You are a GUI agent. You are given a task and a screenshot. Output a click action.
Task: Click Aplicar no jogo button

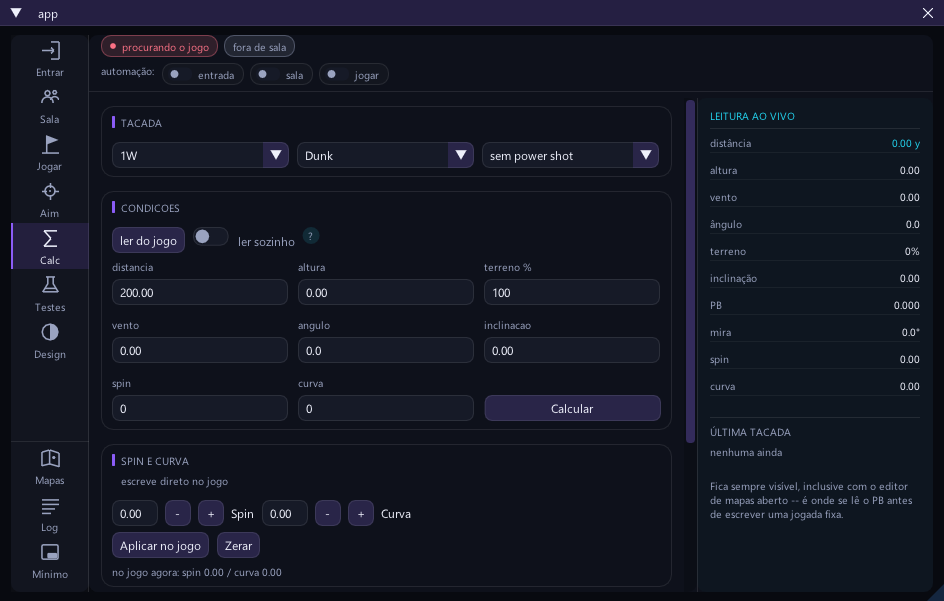point(160,546)
